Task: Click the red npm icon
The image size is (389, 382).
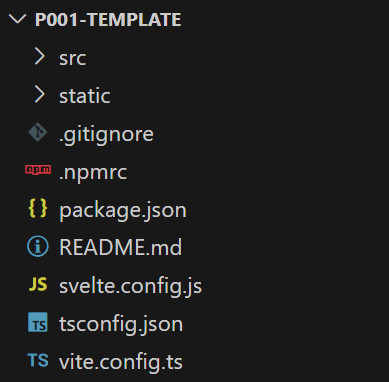Action: click(x=38, y=170)
